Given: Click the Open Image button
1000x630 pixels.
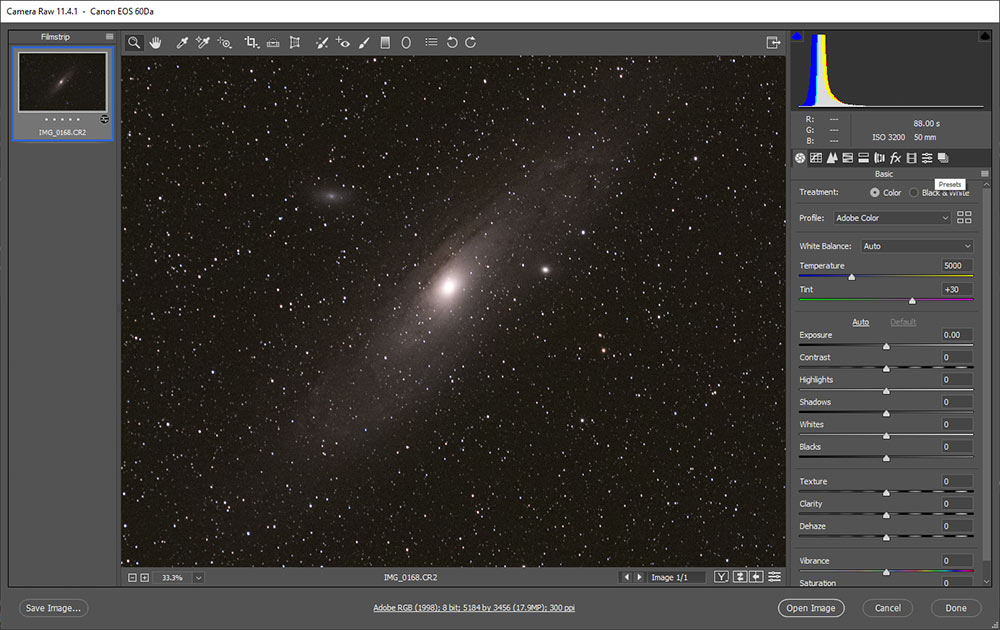Looking at the screenshot, I should (811, 608).
